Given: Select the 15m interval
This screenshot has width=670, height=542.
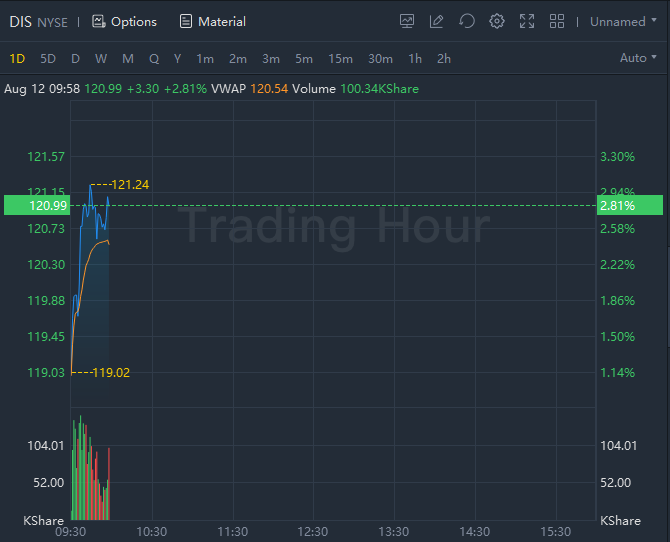Looking at the screenshot, I should (340, 58).
